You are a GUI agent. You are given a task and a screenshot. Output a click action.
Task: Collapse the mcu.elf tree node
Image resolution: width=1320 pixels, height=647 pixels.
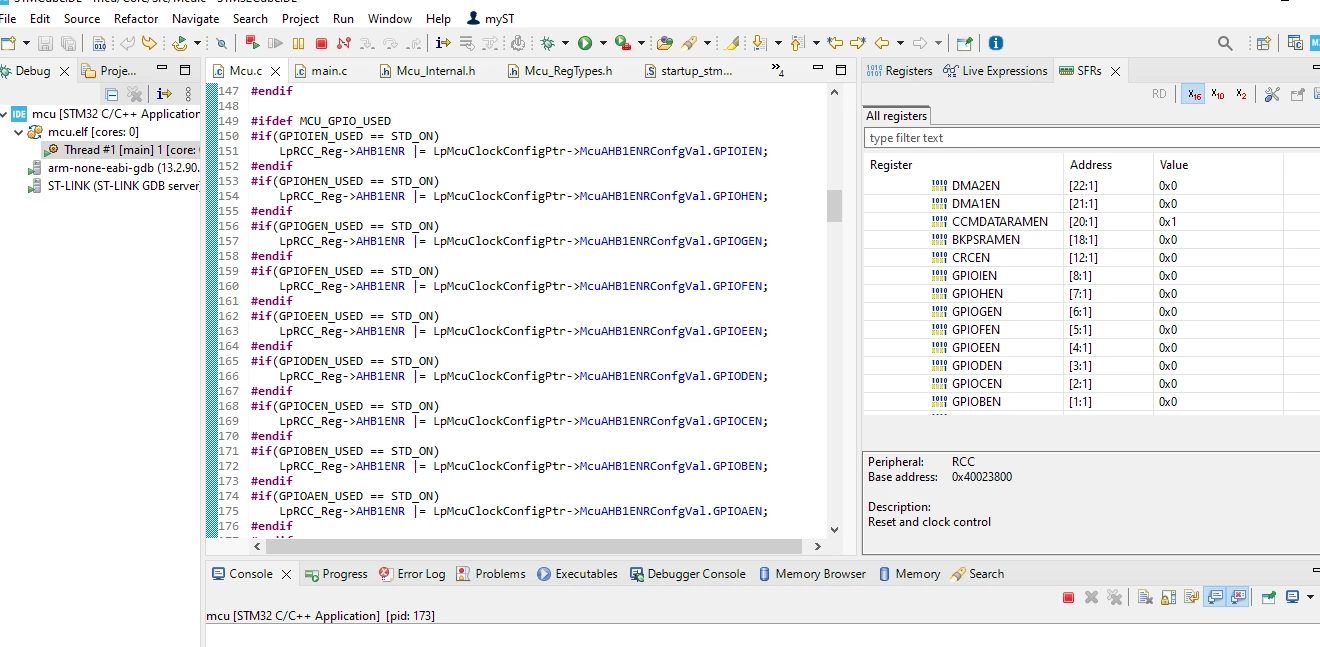(19, 132)
